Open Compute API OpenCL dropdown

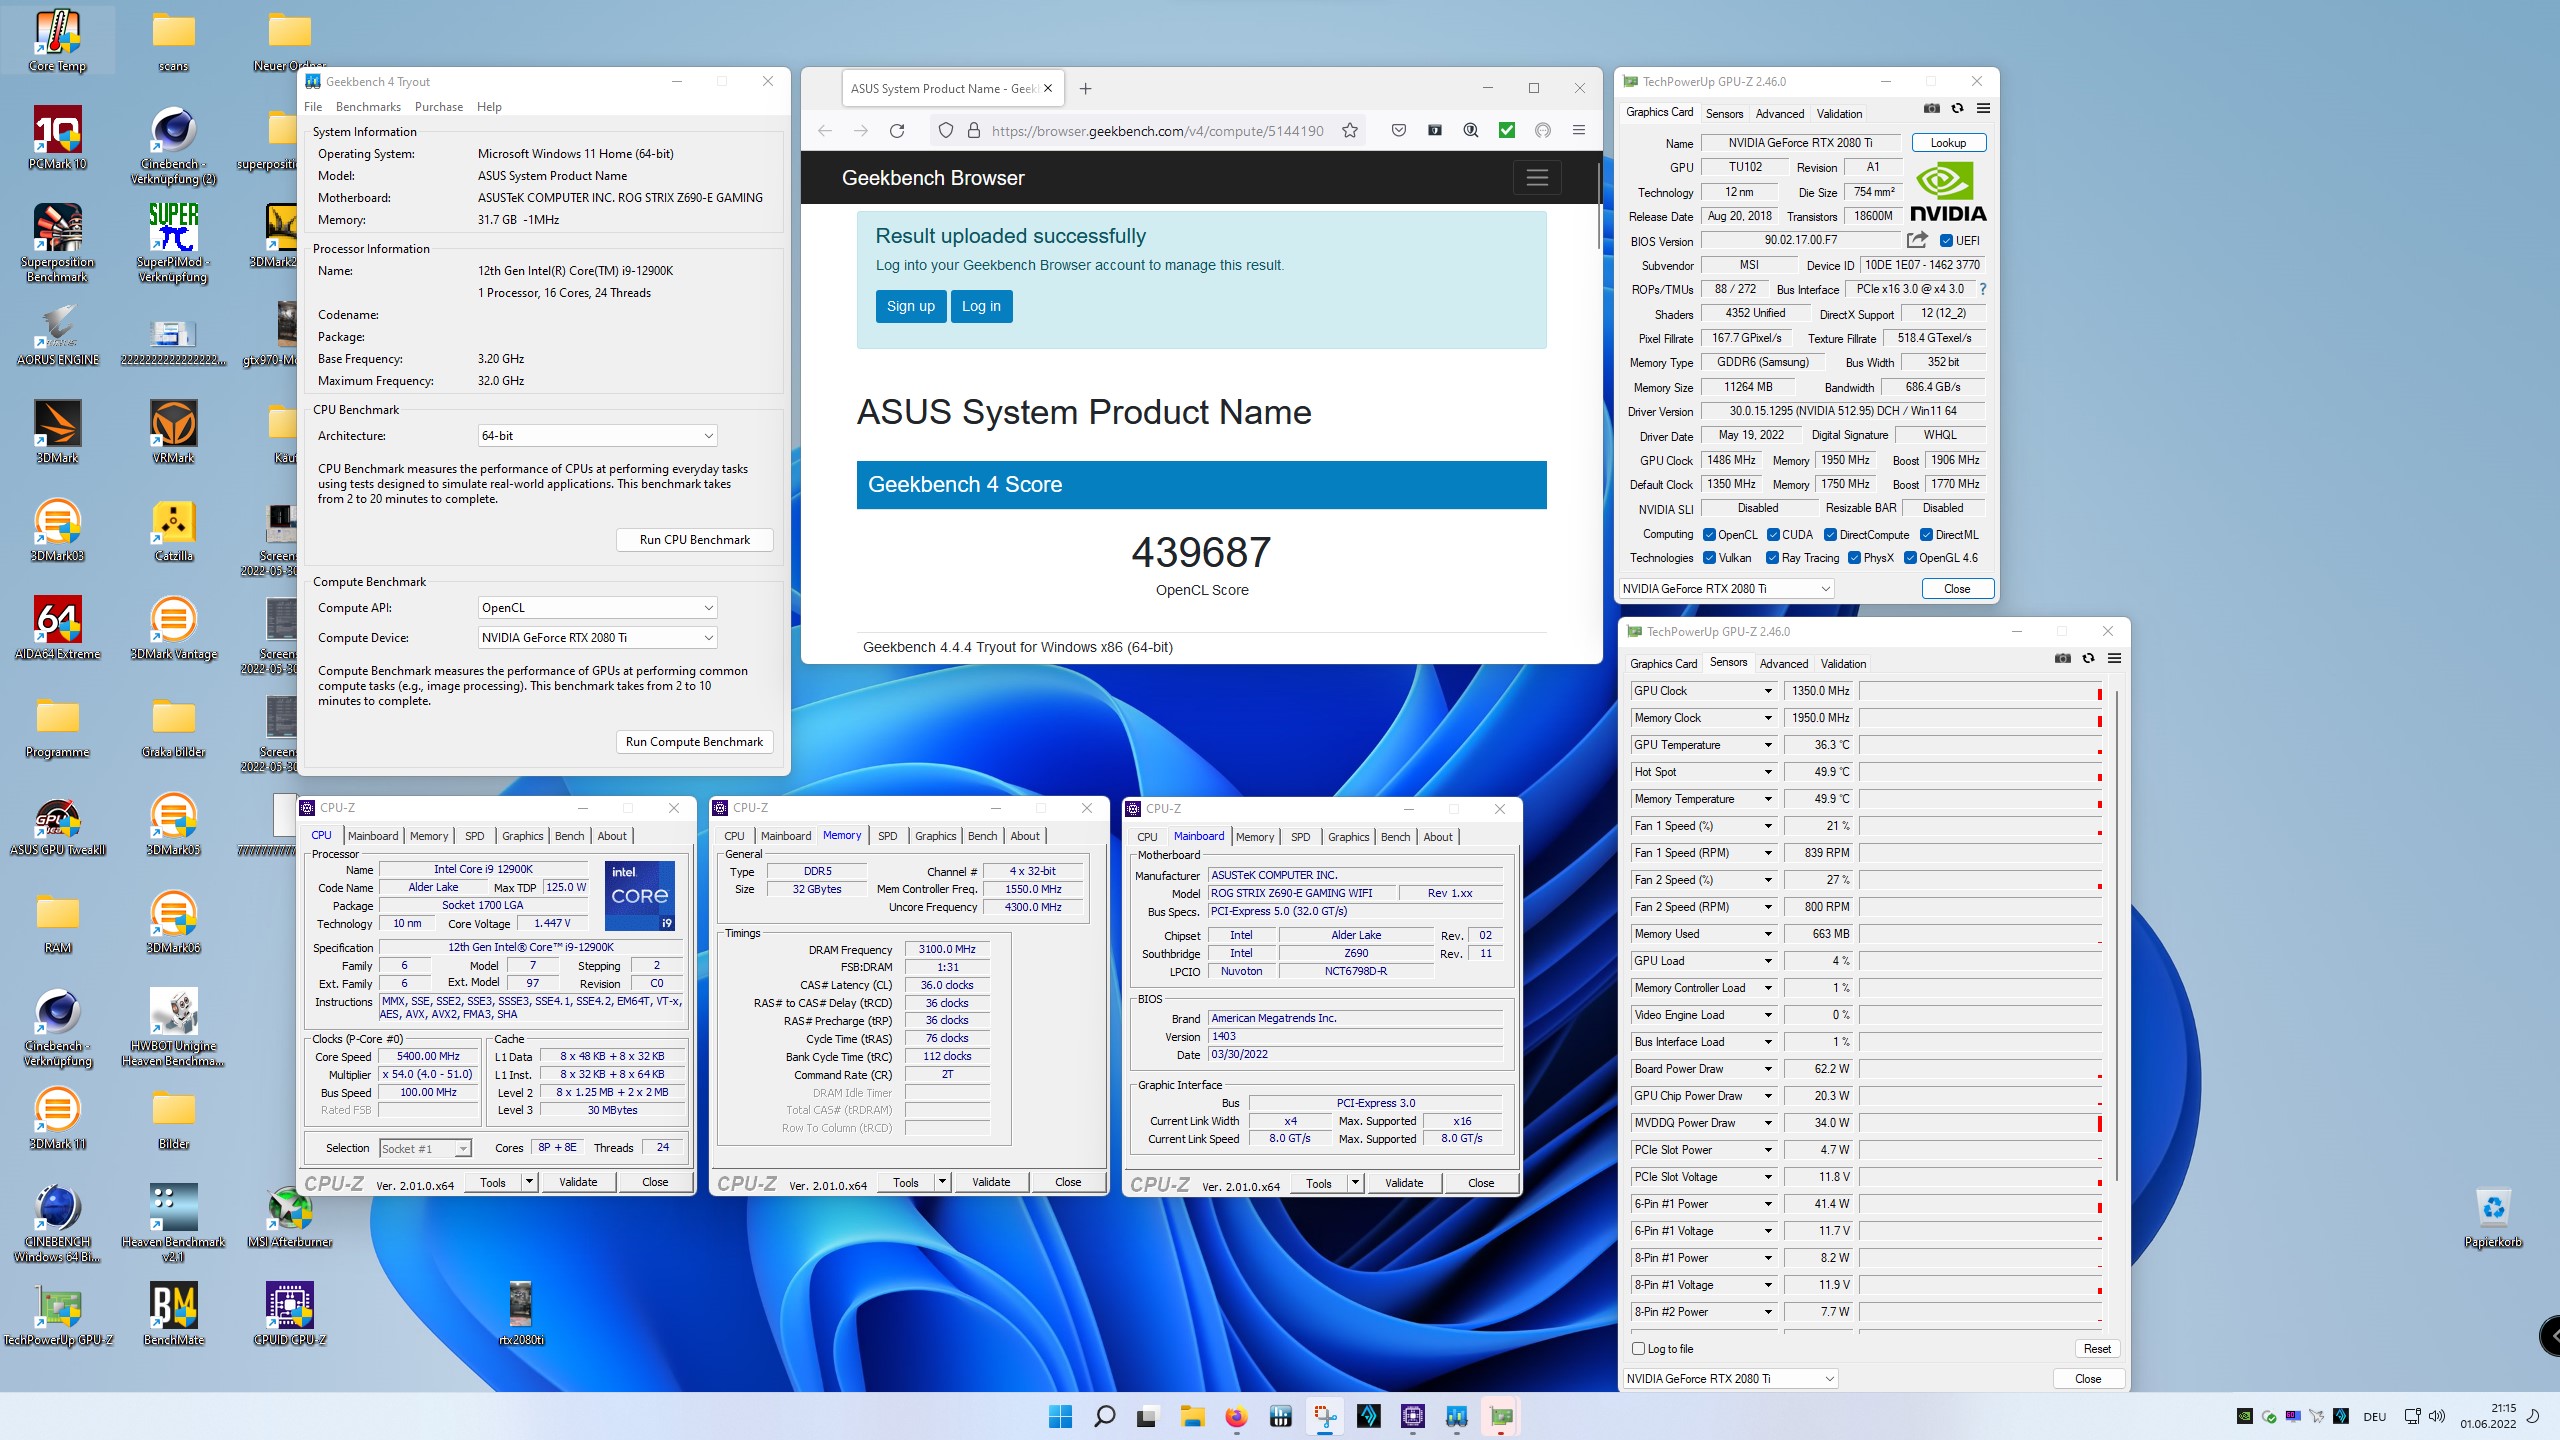click(x=597, y=608)
